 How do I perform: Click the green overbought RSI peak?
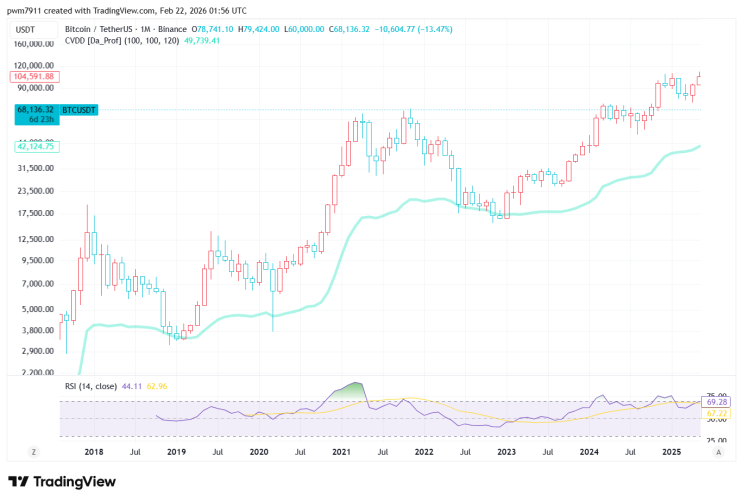(351, 390)
